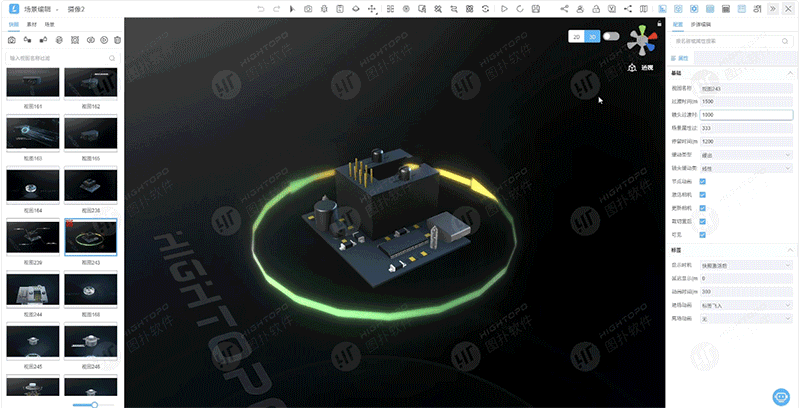
Task: Open the 缓动类型 easing dropdown
Action: coord(746,155)
